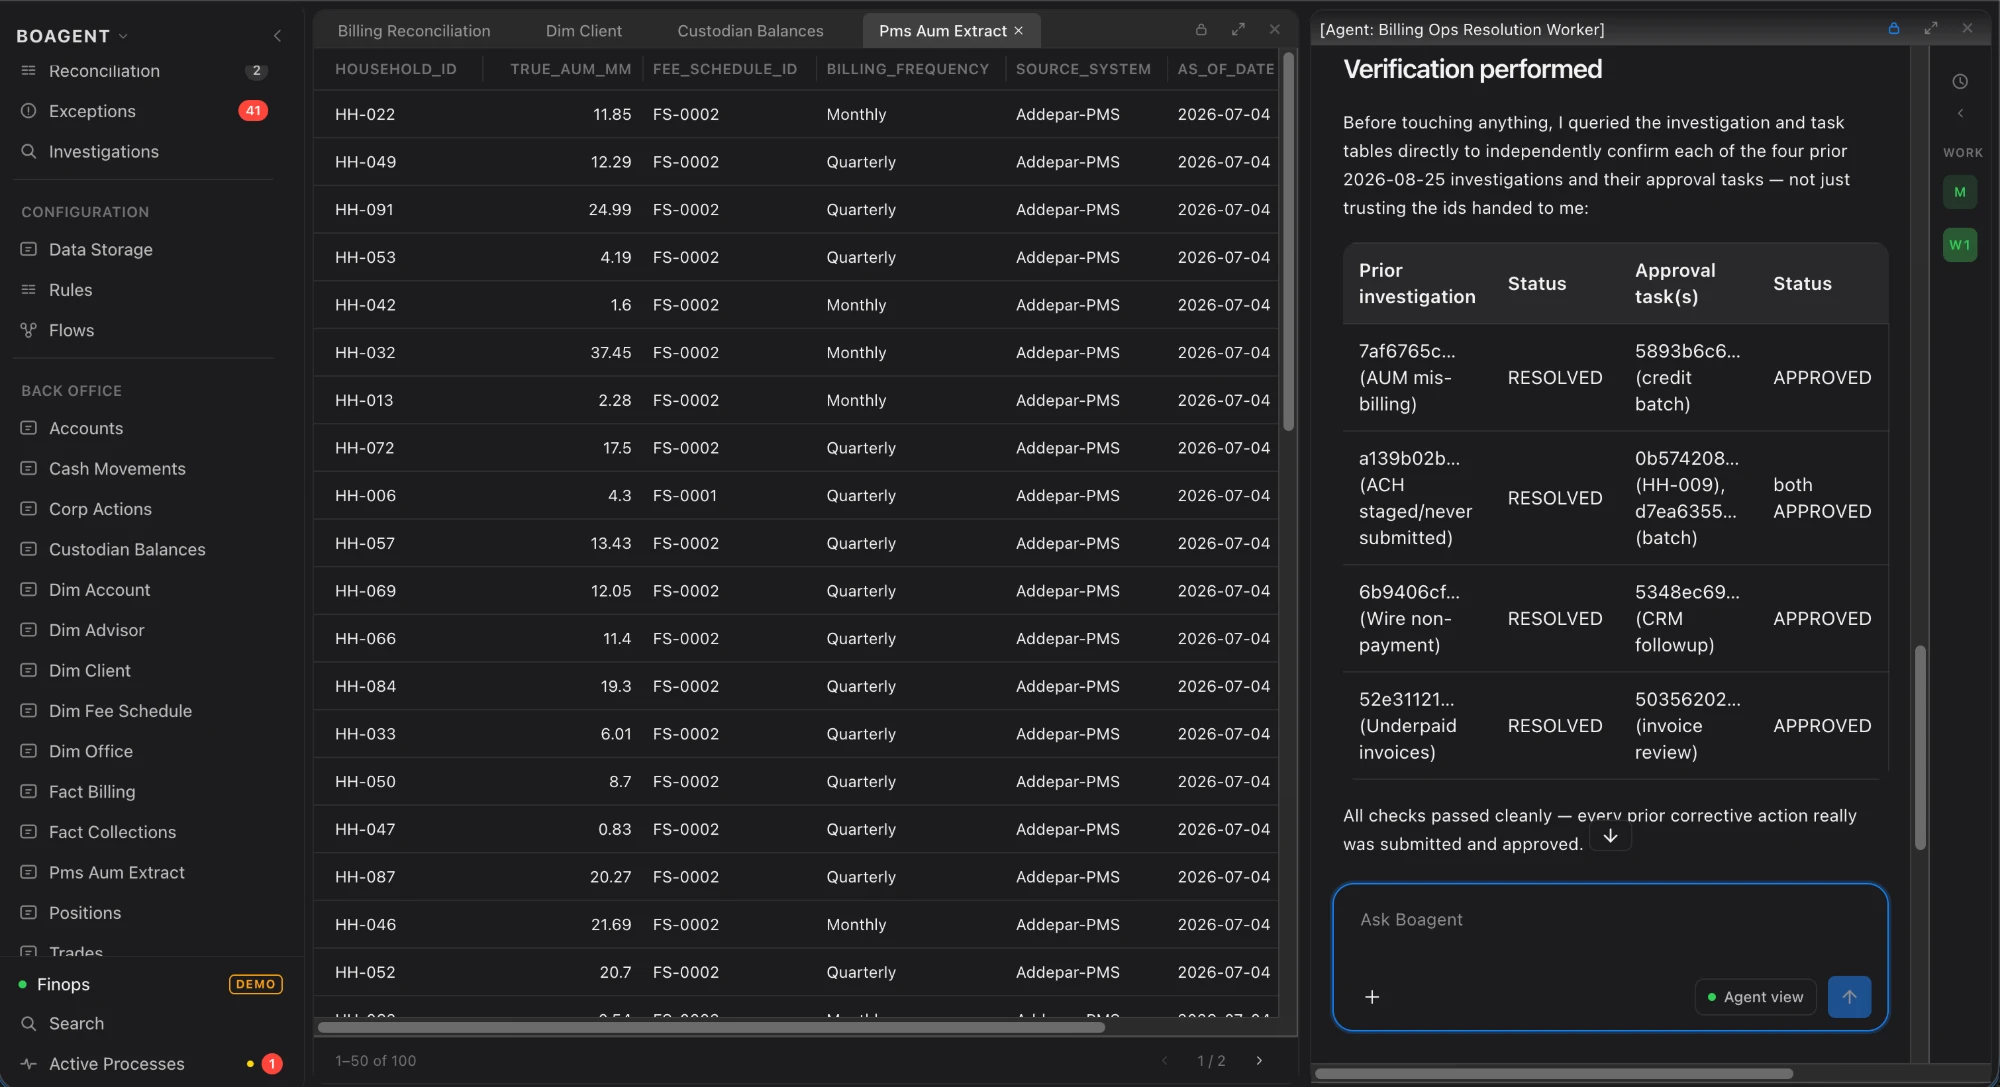Jump to latest message arrow
The width and height of the screenshot is (2000, 1087).
point(1610,836)
